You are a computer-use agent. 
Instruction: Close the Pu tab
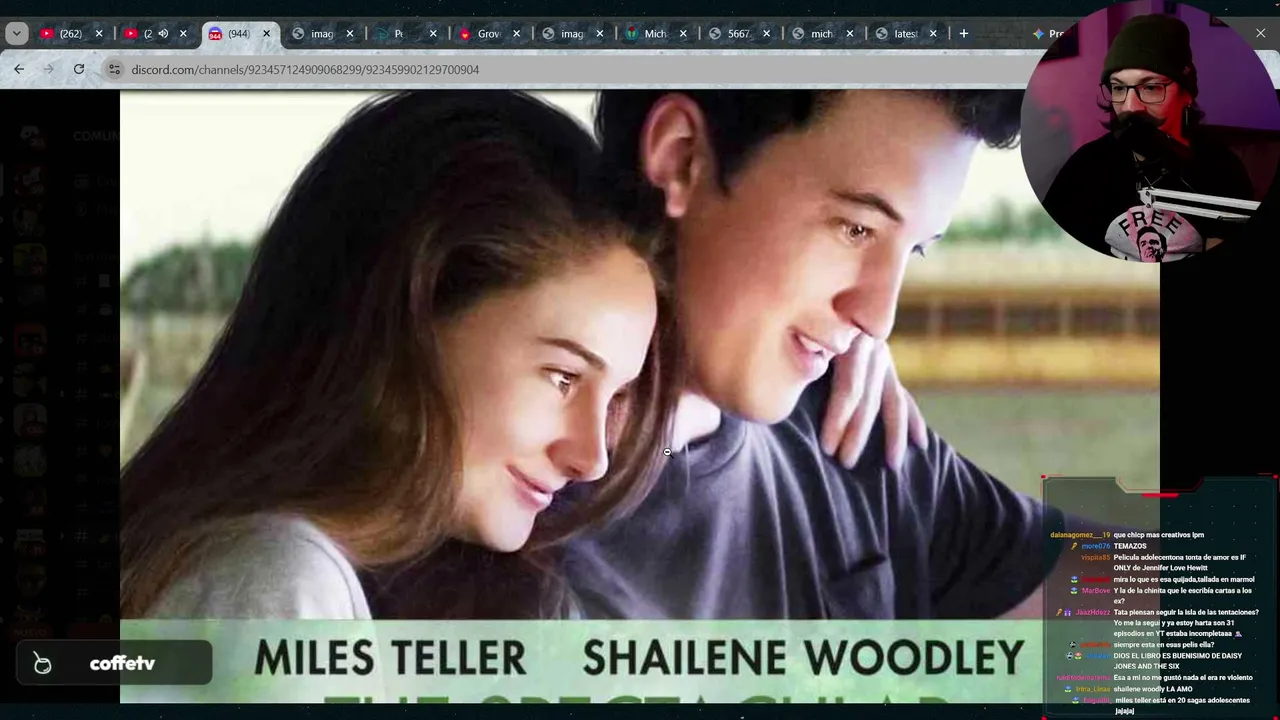point(433,33)
